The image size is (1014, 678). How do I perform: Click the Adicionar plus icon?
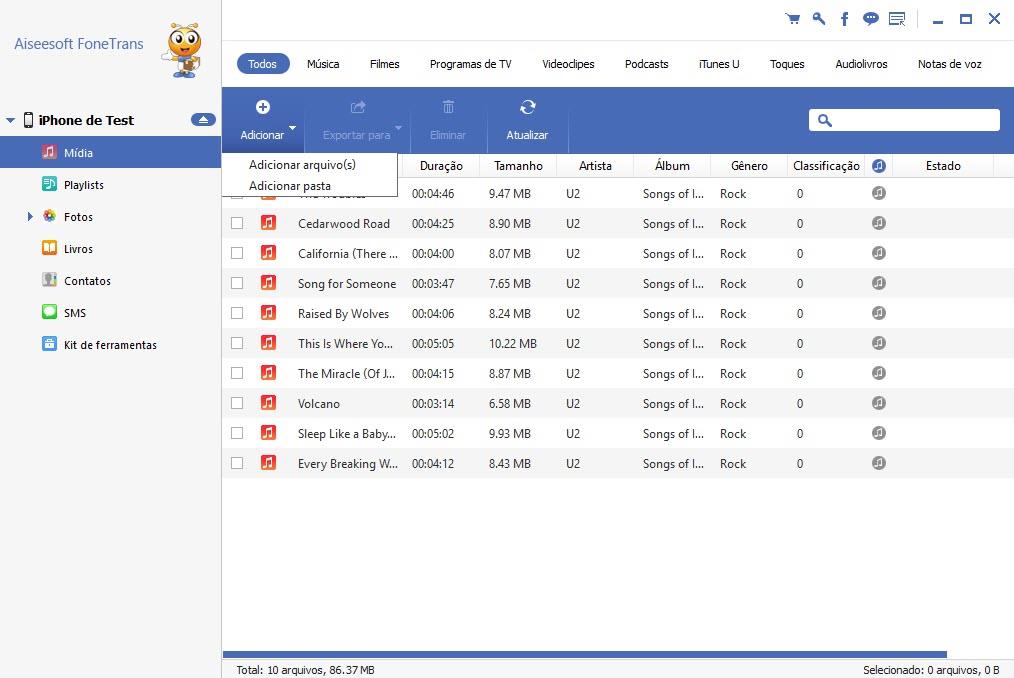pos(263,107)
